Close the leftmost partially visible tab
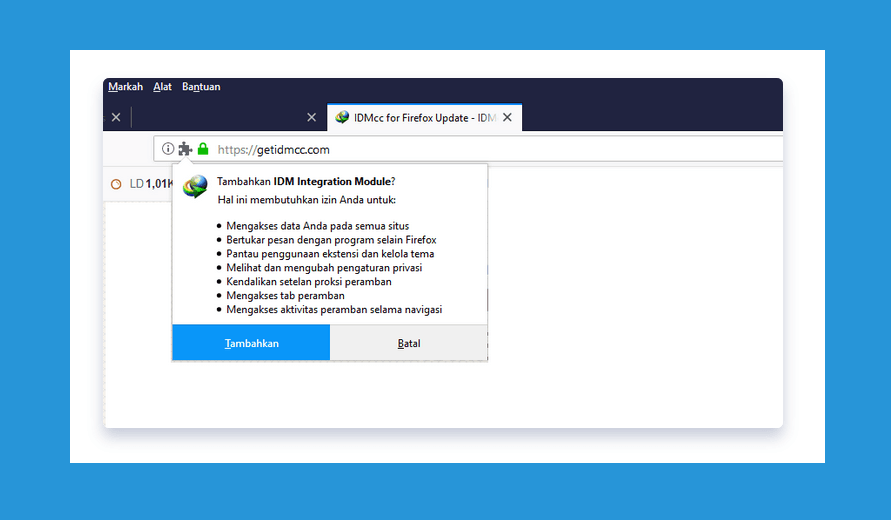This screenshot has width=891, height=520. pyautogui.click(x=116, y=117)
